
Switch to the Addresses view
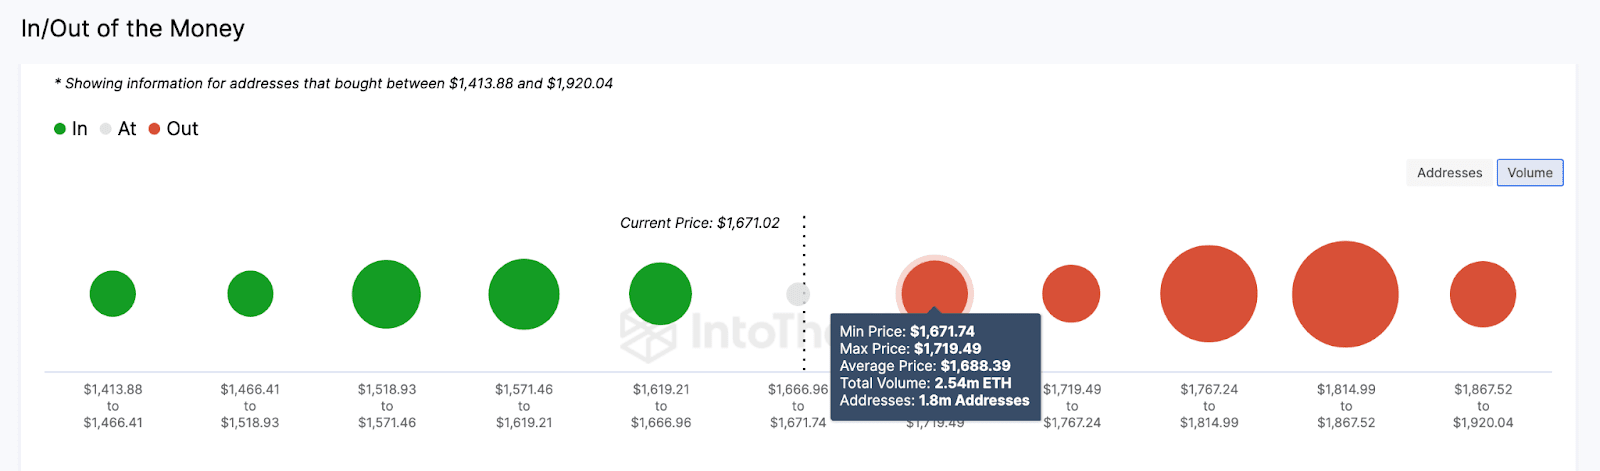pos(1449,173)
